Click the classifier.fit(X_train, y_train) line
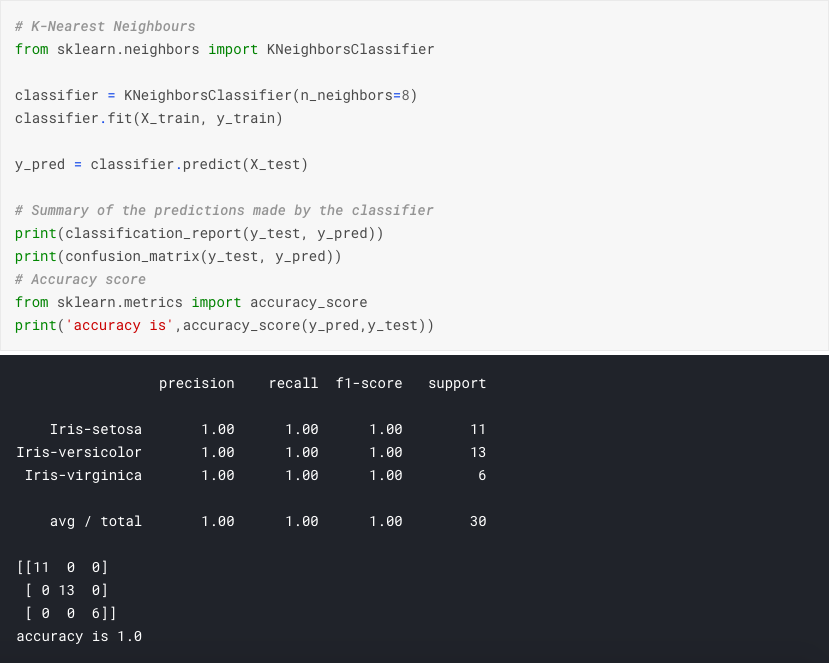Viewport: 829px width, 663px height. [x=149, y=119]
